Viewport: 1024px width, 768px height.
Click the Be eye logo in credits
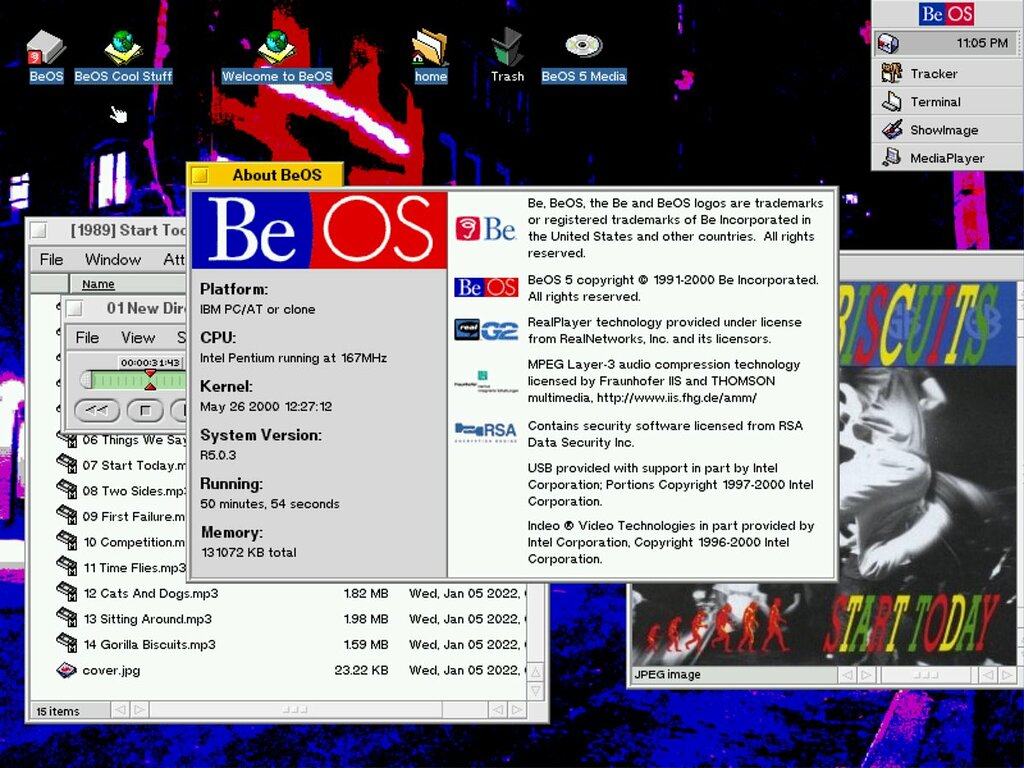[x=486, y=229]
